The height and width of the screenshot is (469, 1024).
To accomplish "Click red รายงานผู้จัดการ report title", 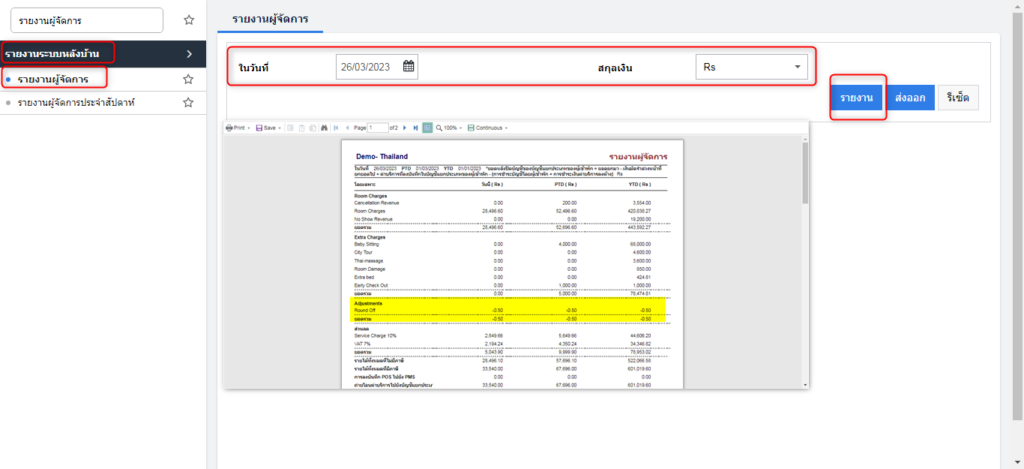I will [x=637, y=157].
